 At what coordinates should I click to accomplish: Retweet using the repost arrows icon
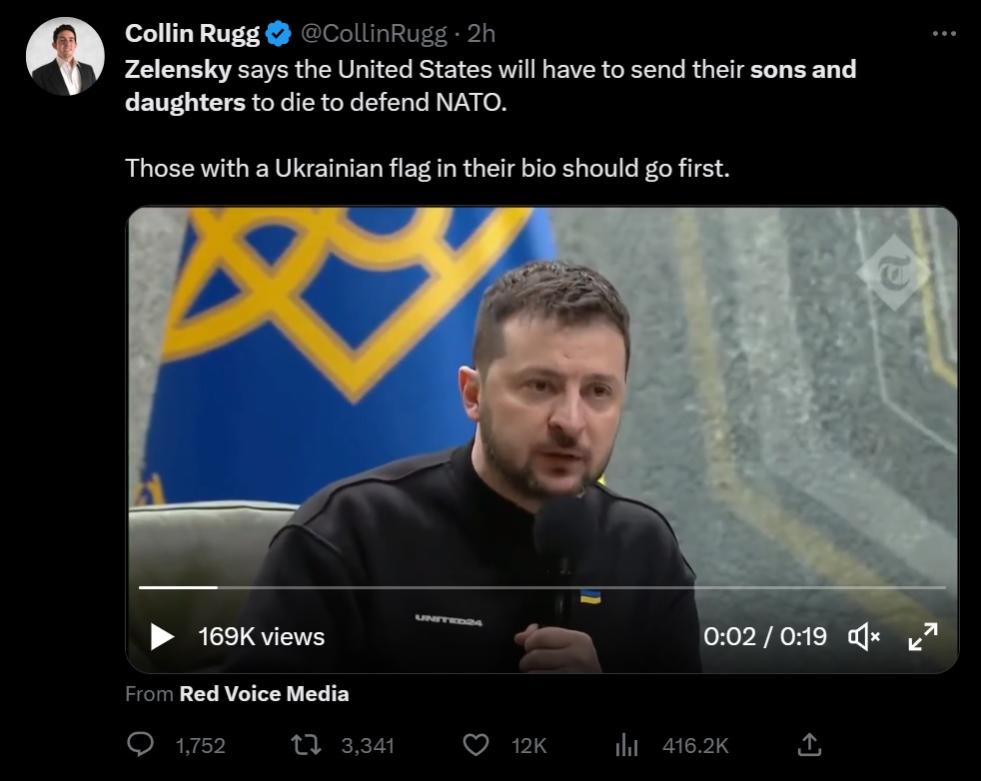306,745
